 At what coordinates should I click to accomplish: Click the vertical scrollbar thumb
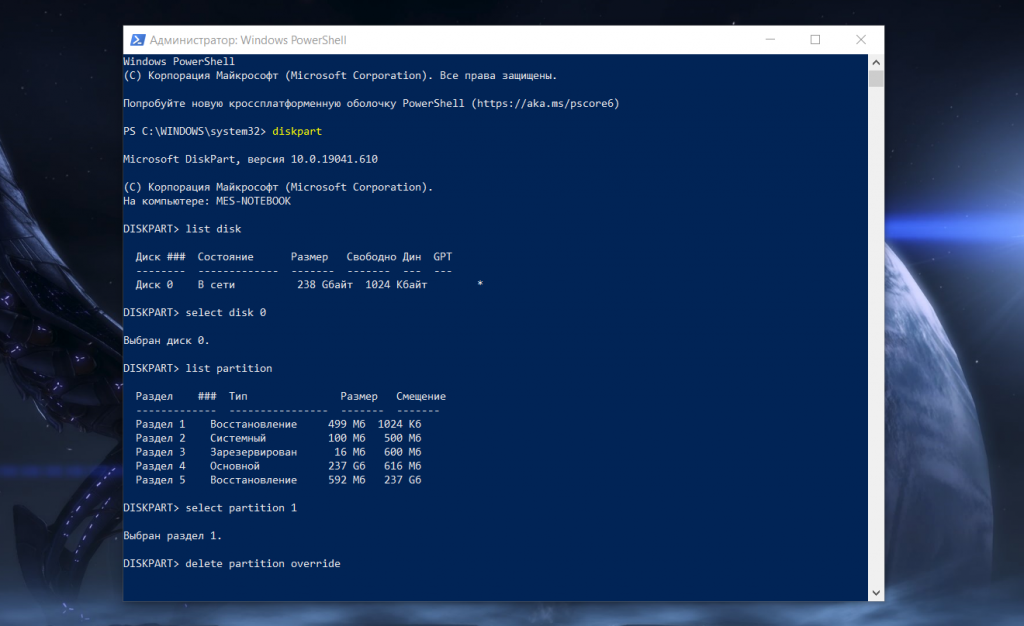click(876, 78)
